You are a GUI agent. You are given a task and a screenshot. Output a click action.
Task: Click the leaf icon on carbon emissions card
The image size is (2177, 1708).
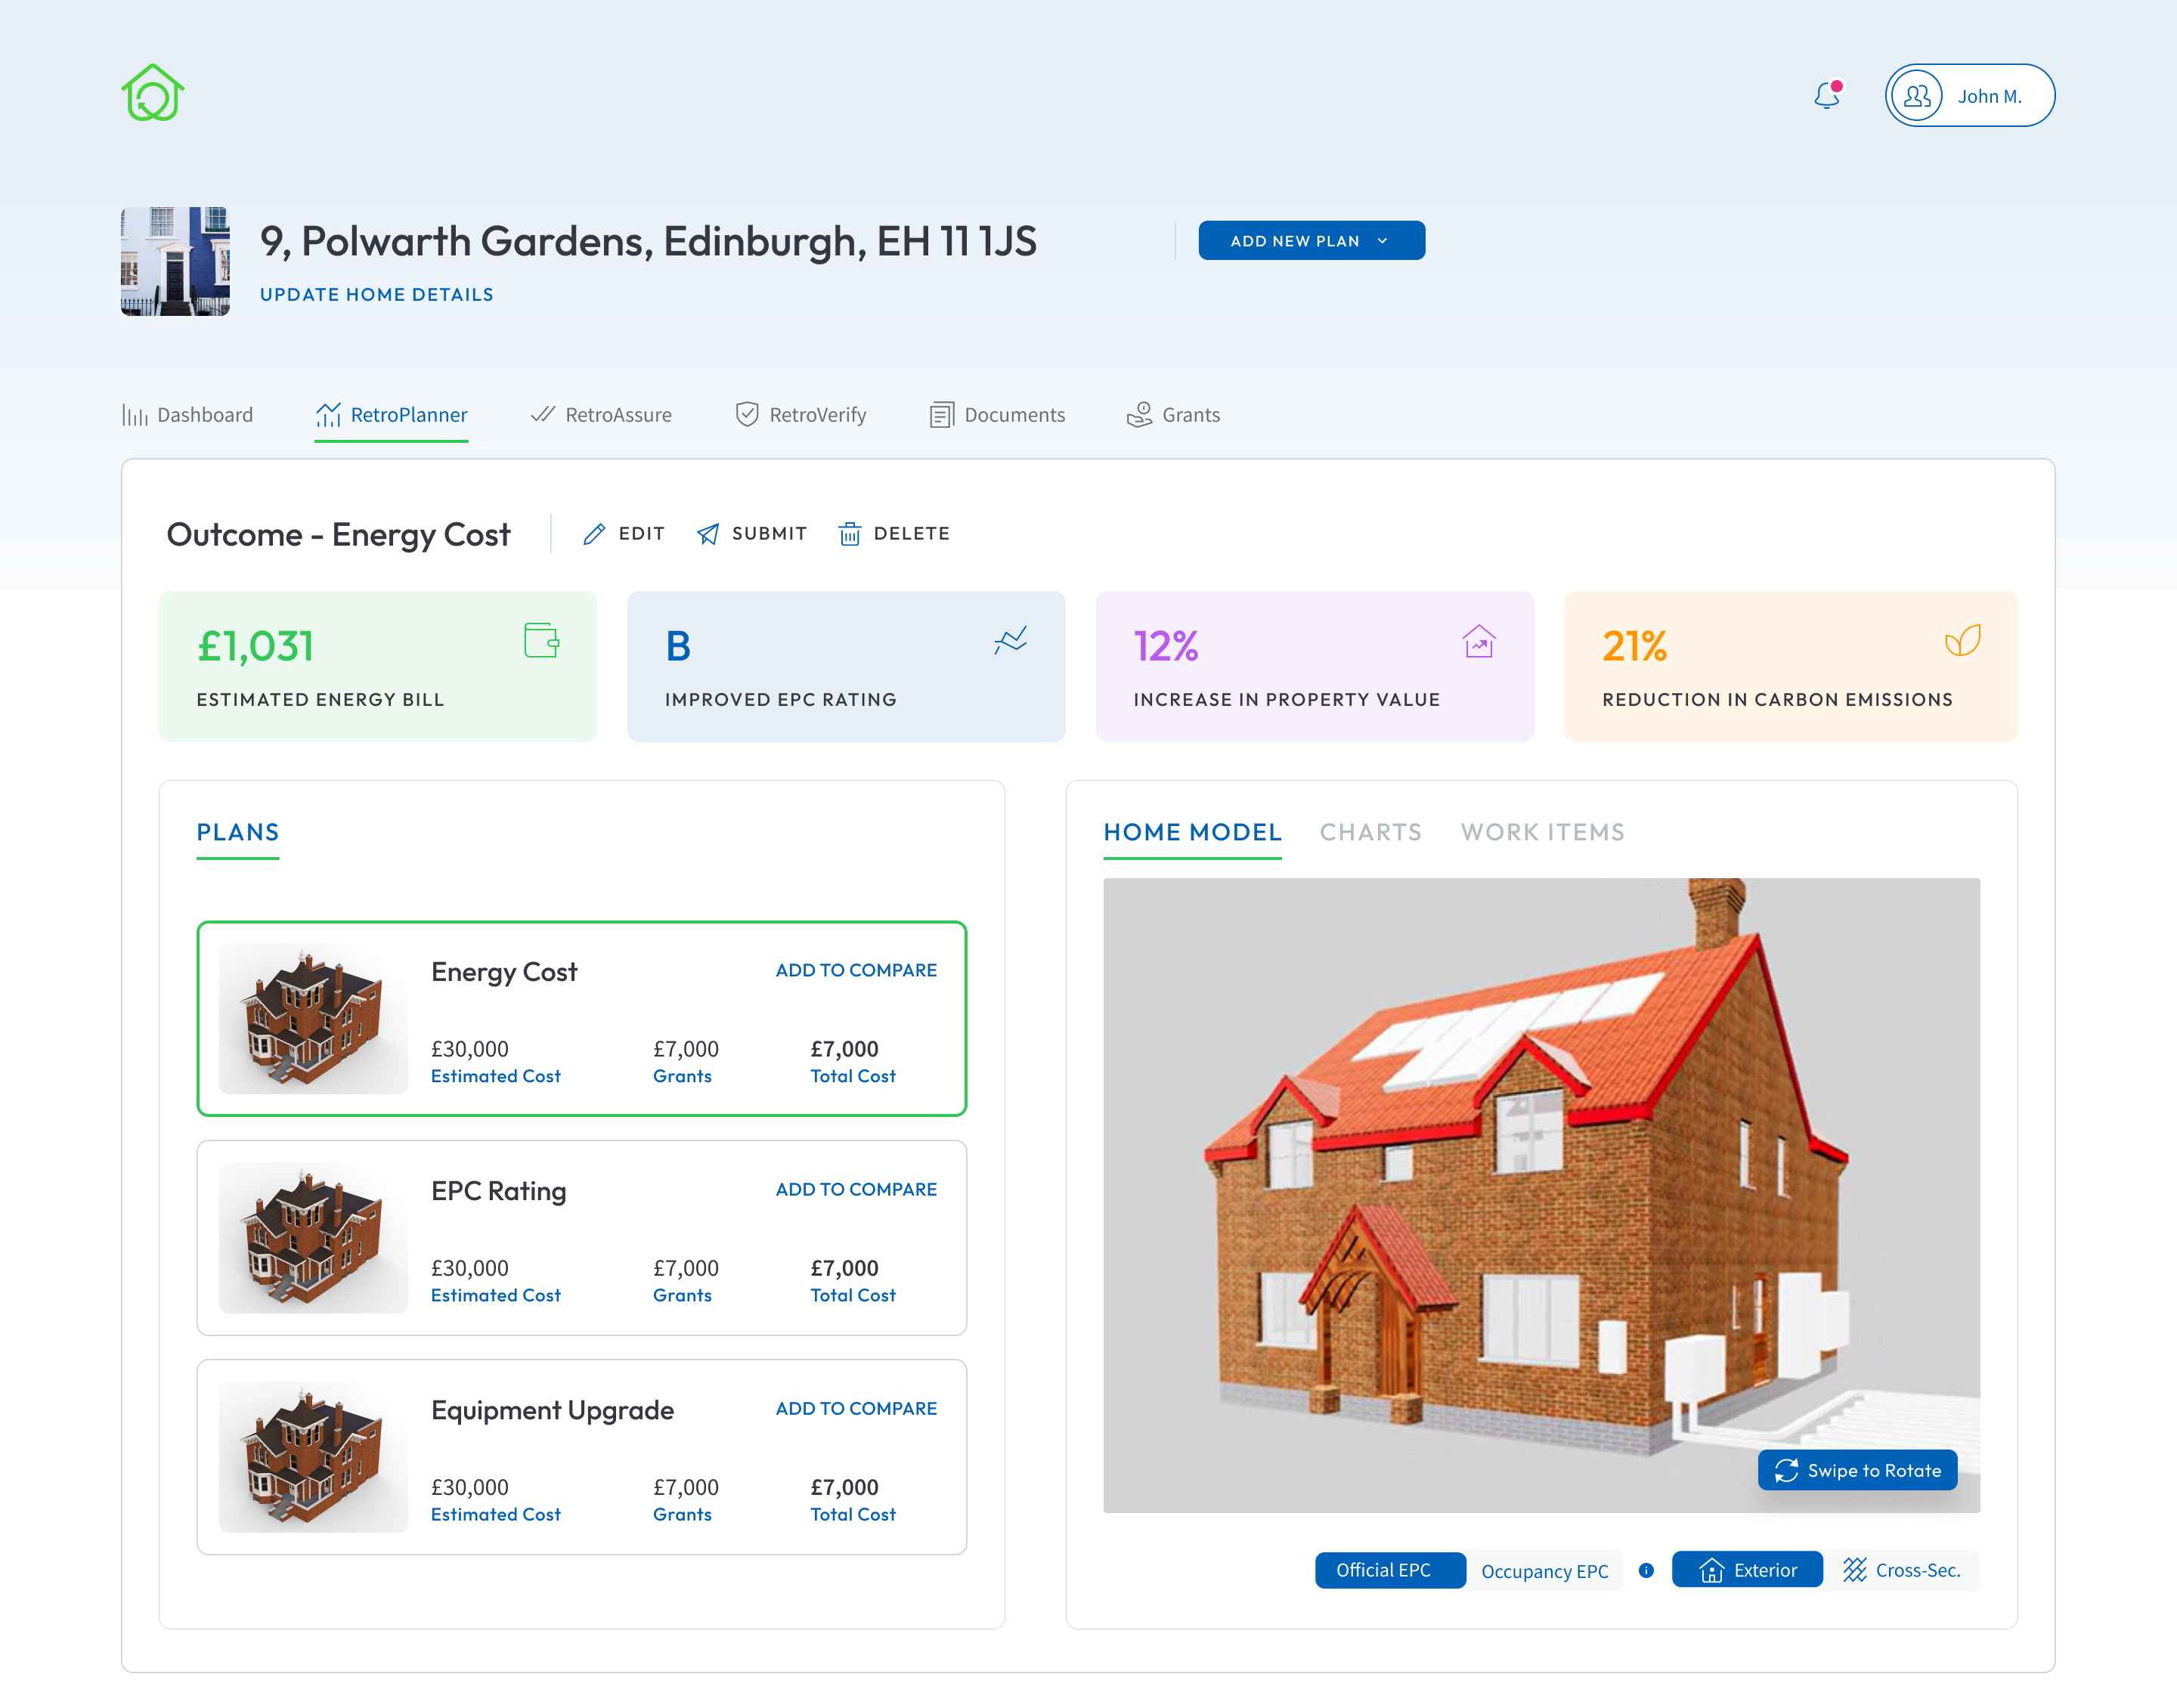(1963, 640)
